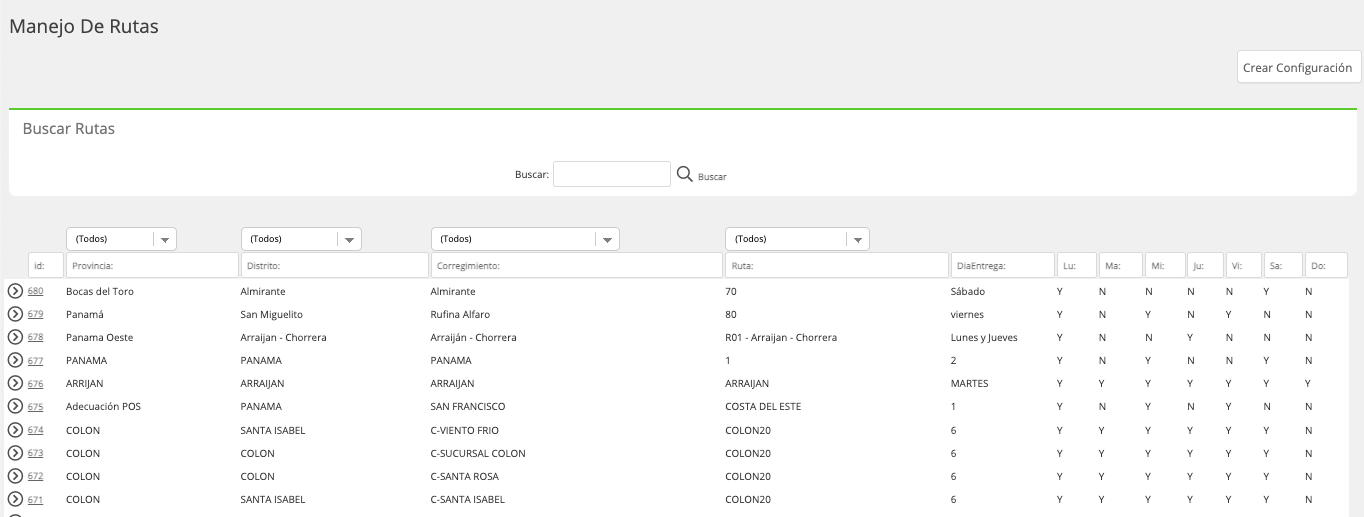Select the C-VIENTO FRIO cell
The image size is (1364, 517).
coord(464,430)
